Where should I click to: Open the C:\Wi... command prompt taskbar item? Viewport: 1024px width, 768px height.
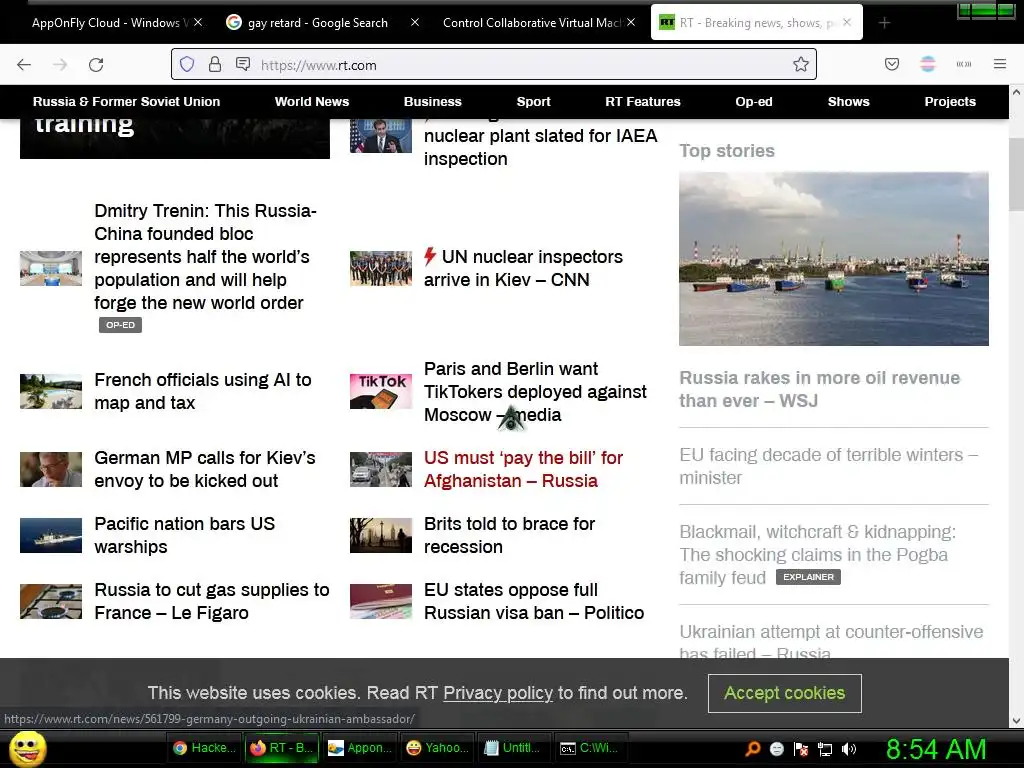click(x=592, y=748)
